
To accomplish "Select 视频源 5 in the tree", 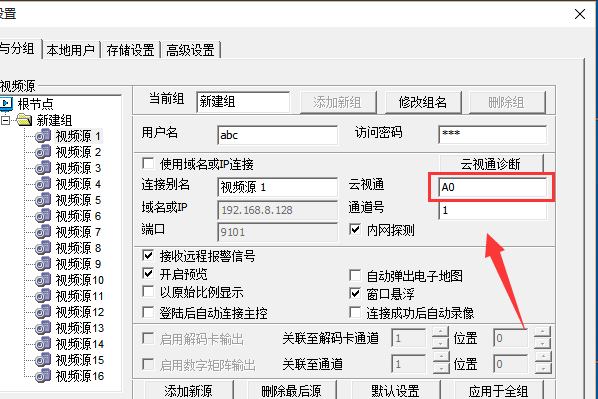I will point(78,200).
